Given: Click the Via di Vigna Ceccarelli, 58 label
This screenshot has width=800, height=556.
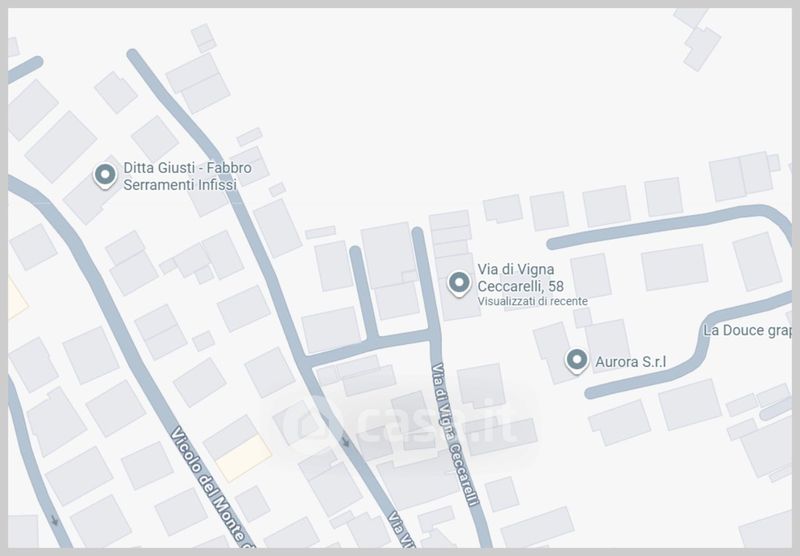Looking at the screenshot, I should click(x=520, y=277).
